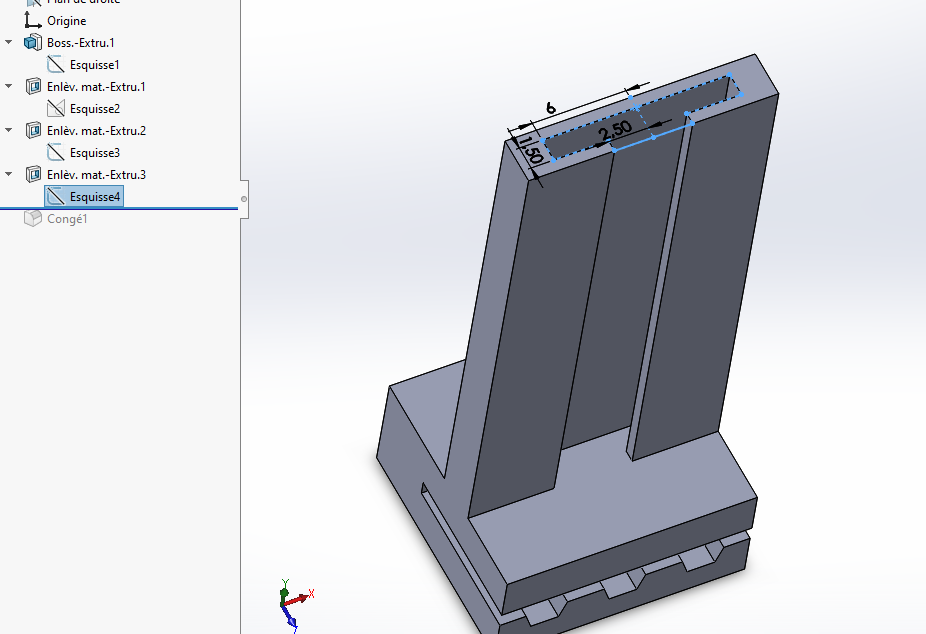Click the Boss.-Extru.1 feature icon
This screenshot has height=634, width=926.
(32, 43)
